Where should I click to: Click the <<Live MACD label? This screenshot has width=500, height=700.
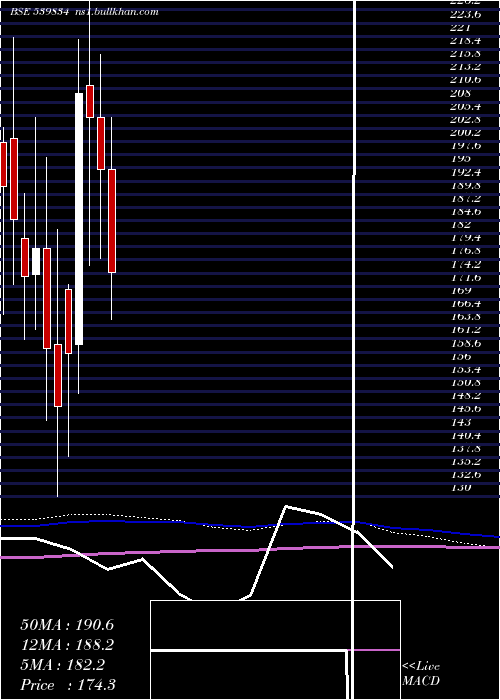[421, 673]
